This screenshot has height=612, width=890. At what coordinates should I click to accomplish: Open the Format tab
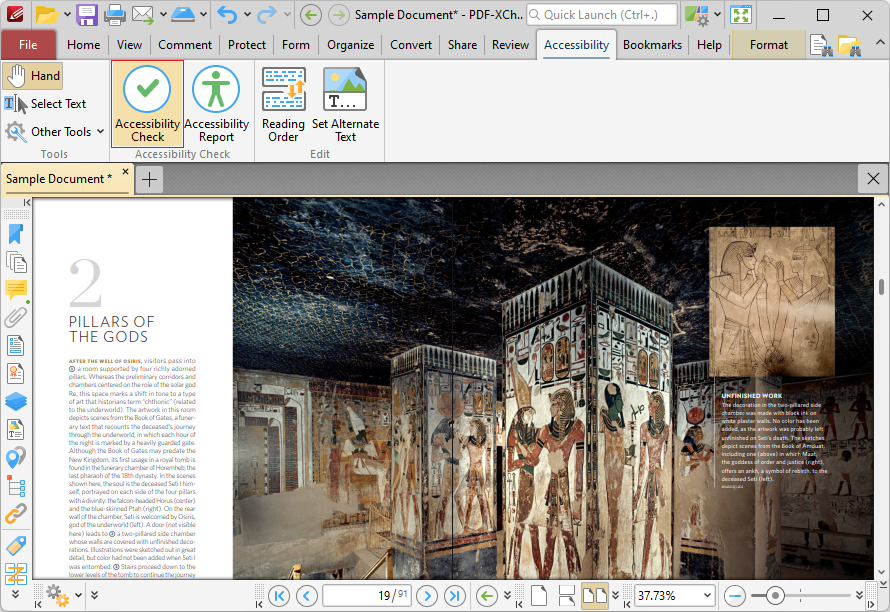[x=769, y=45]
